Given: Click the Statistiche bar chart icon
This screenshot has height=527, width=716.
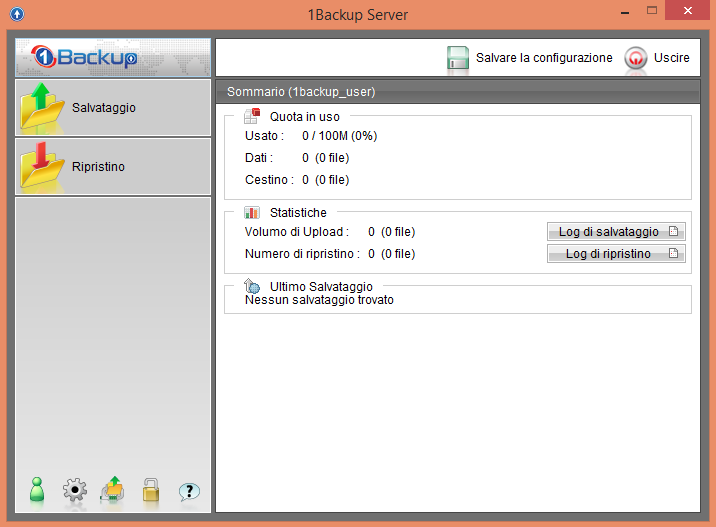Looking at the screenshot, I should (x=252, y=213).
